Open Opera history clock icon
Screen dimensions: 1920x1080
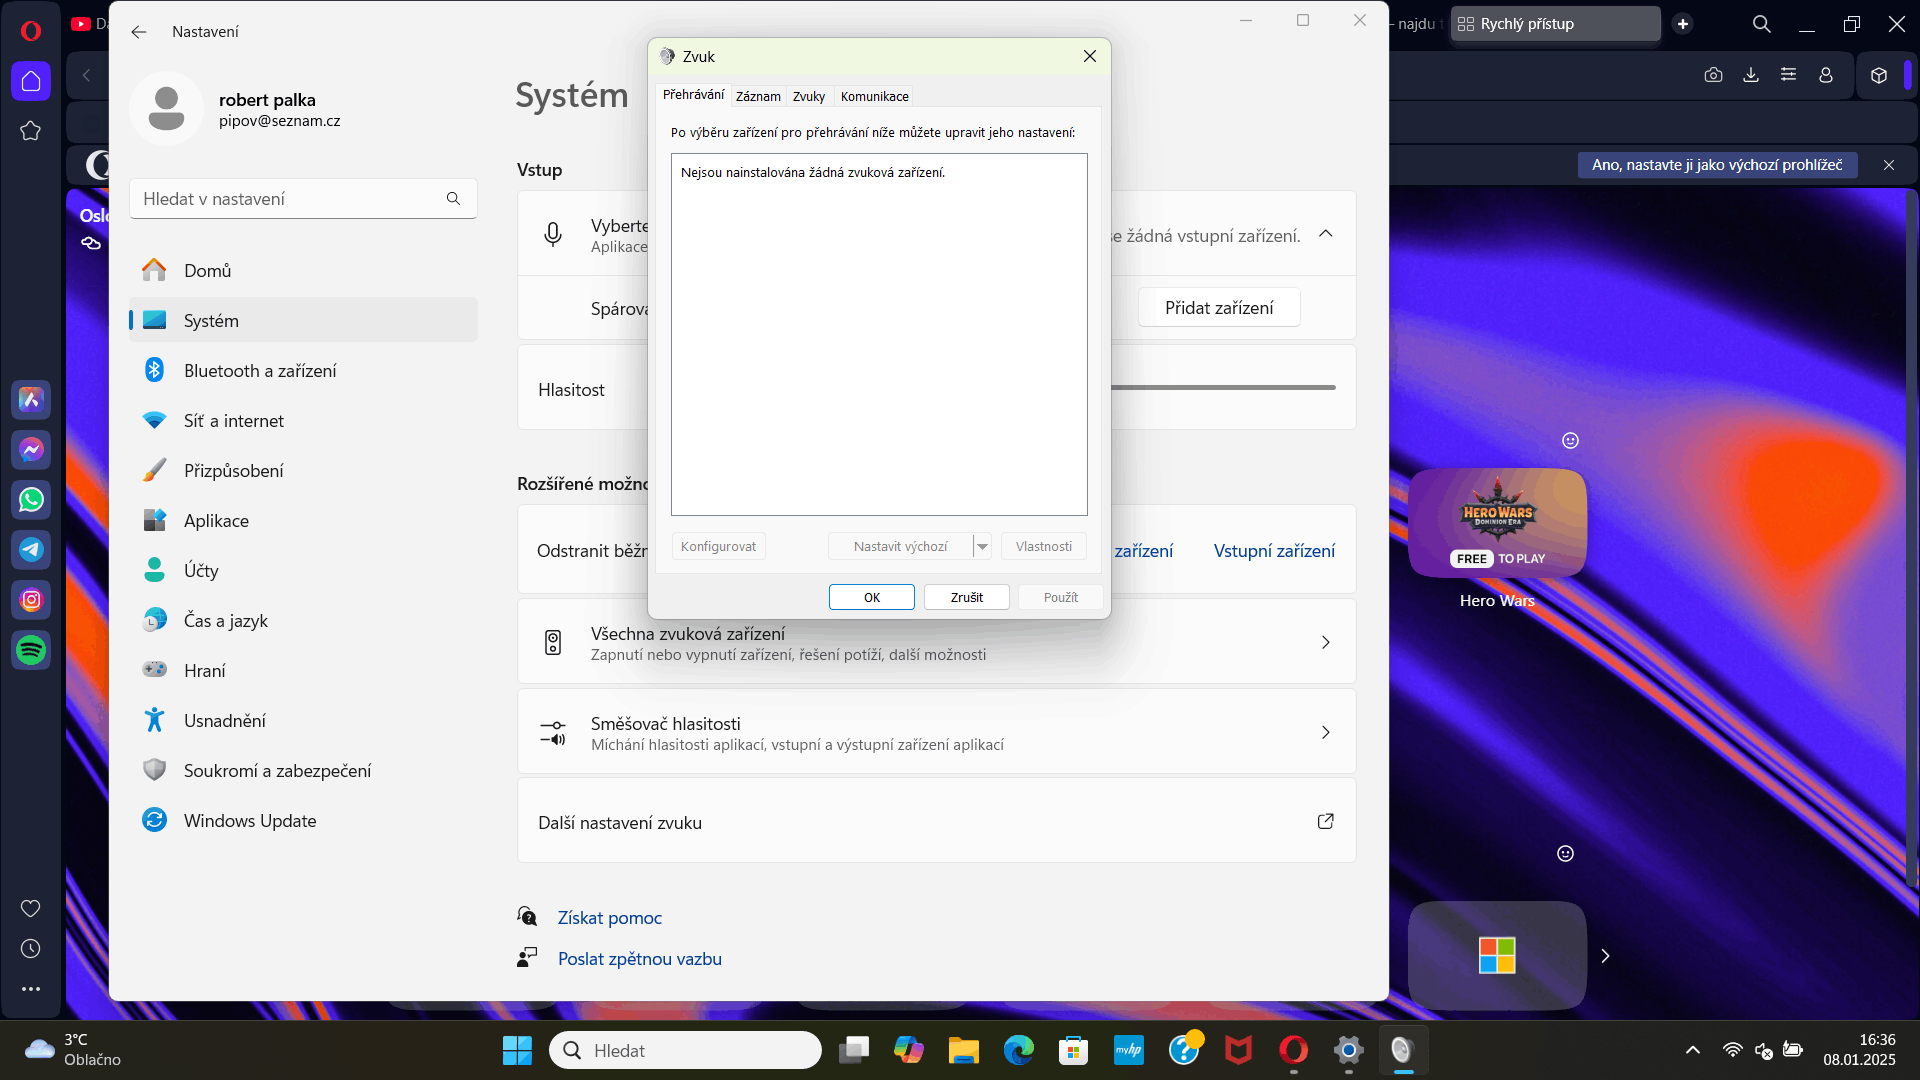coord(31,948)
